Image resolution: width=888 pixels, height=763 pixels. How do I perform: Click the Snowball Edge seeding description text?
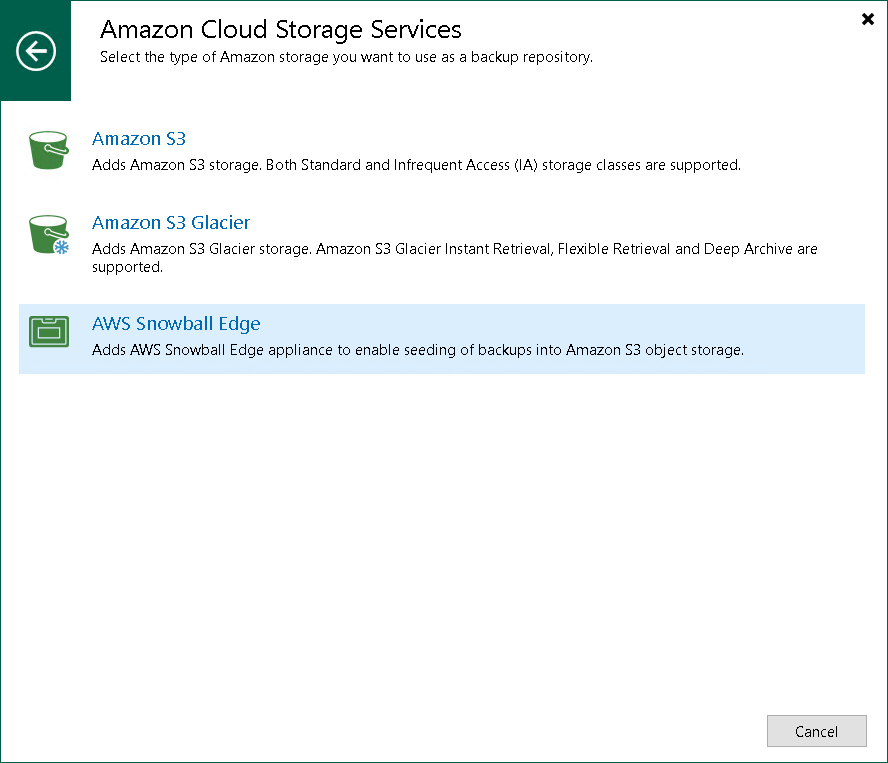tap(418, 350)
